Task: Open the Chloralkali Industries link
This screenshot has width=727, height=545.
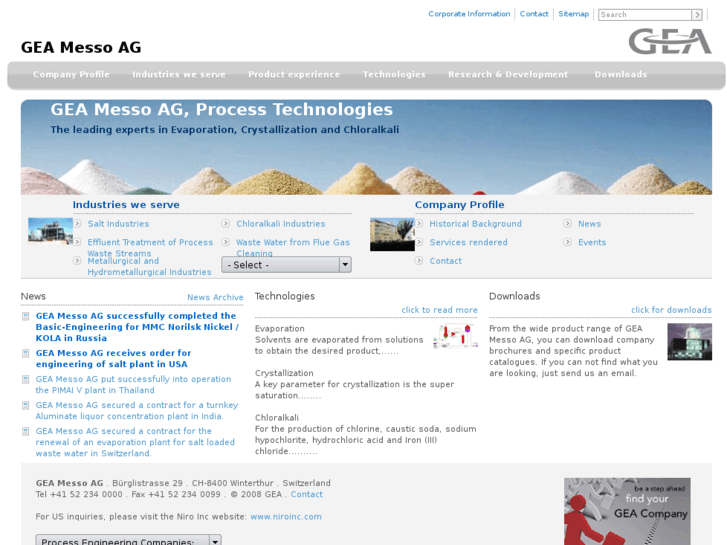Action: click(x=281, y=224)
